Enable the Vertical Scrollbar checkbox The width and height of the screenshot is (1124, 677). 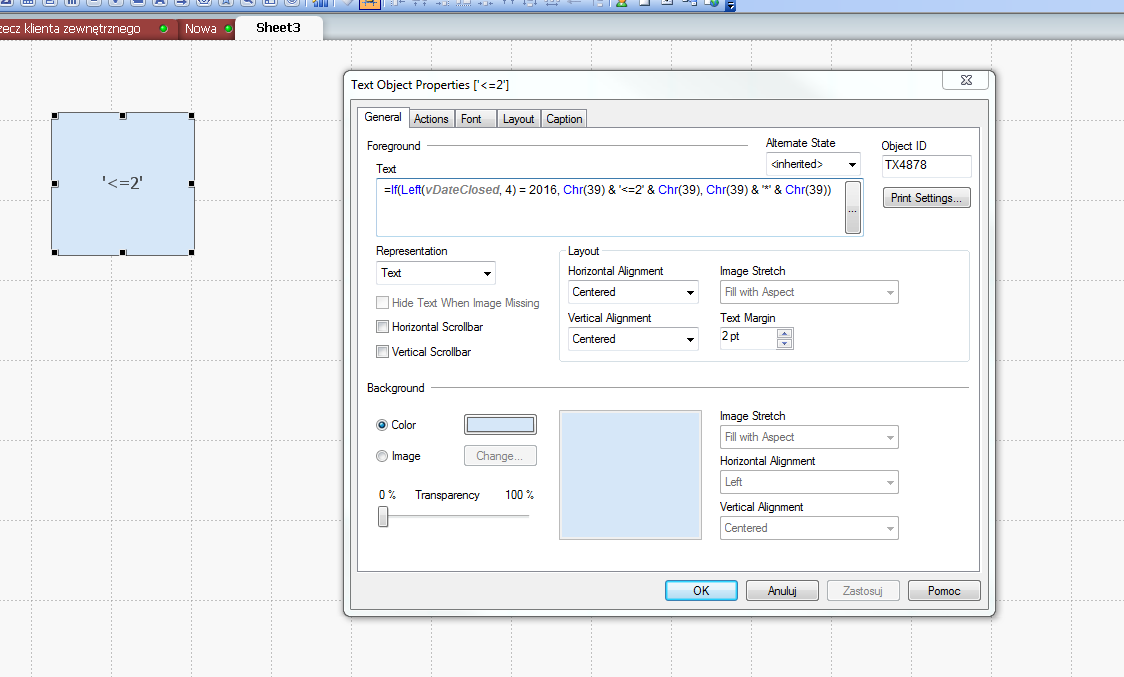(x=383, y=352)
